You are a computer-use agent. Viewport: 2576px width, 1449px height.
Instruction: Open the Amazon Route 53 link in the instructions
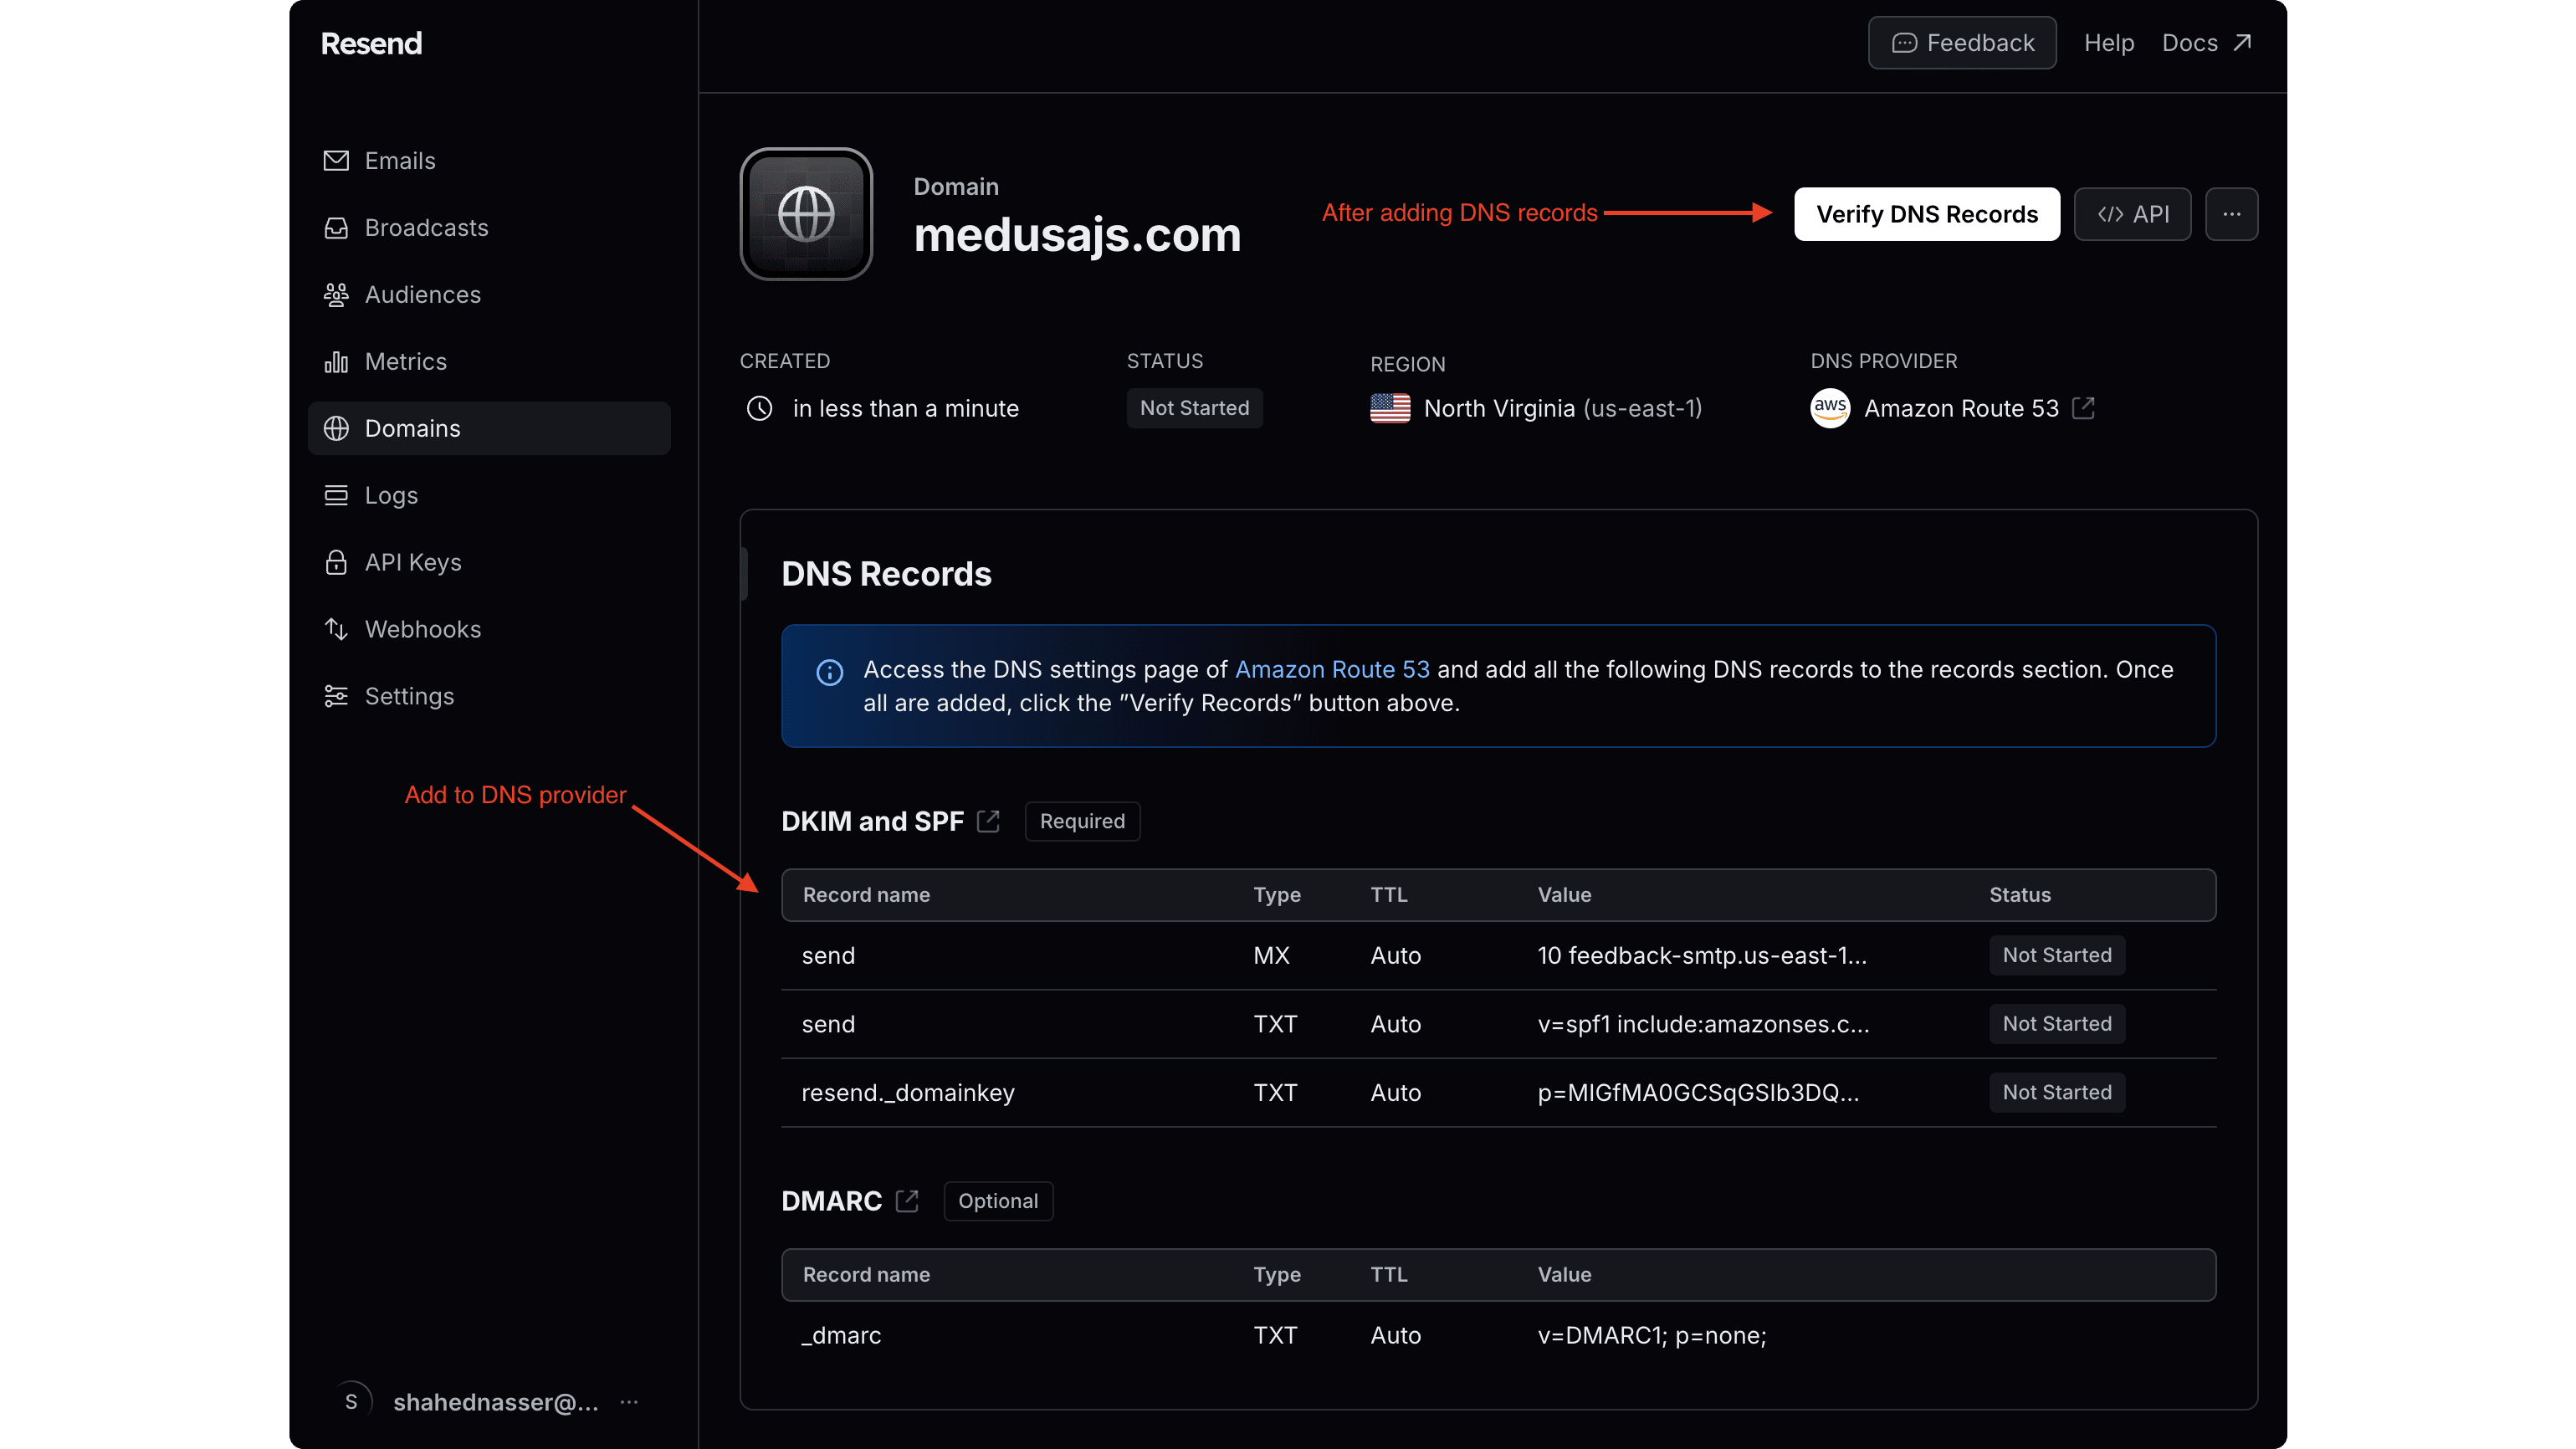tap(1331, 669)
